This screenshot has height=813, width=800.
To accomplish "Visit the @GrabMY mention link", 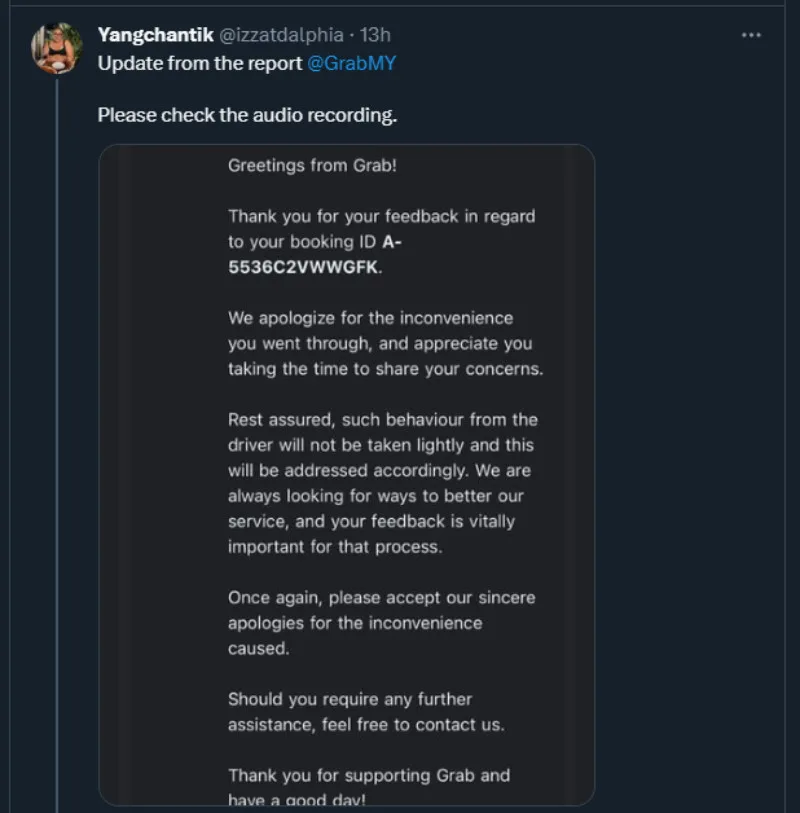I will click(350, 62).
